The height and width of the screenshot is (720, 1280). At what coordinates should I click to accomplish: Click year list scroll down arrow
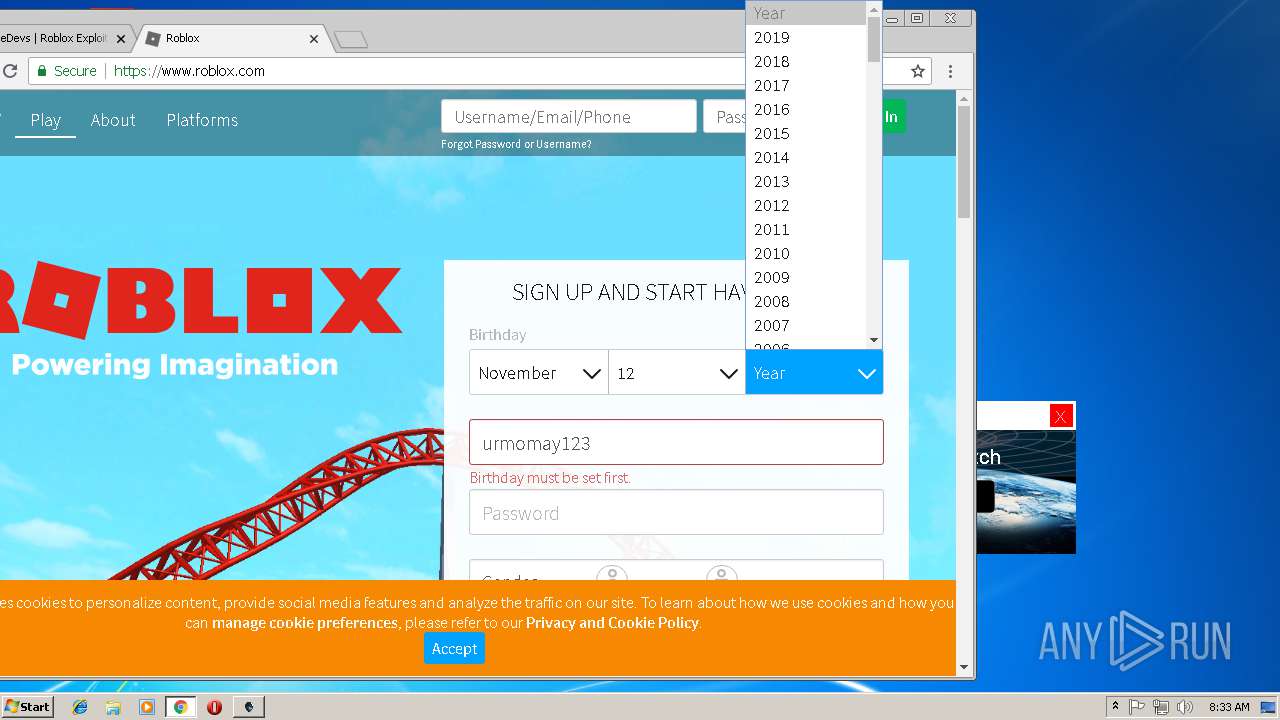[x=874, y=340]
